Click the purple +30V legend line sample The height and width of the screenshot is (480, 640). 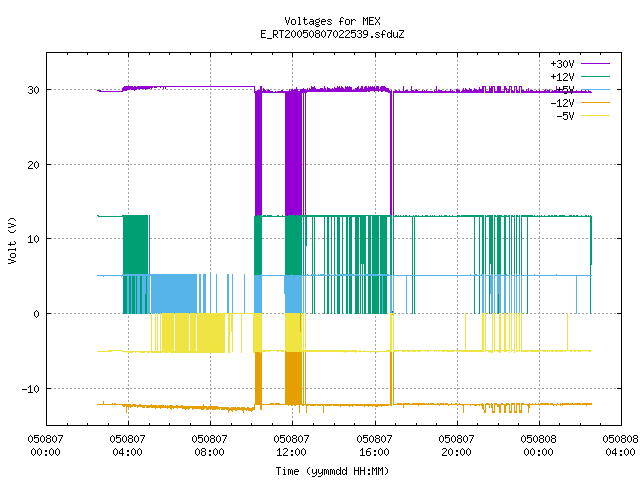595,64
